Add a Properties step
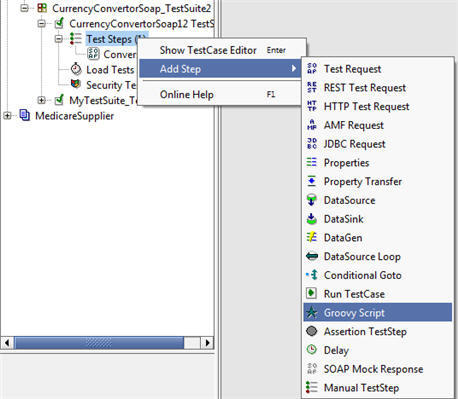The width and height of the screenshot is (458, 399). pyautogui.click(x=378, y=162)
